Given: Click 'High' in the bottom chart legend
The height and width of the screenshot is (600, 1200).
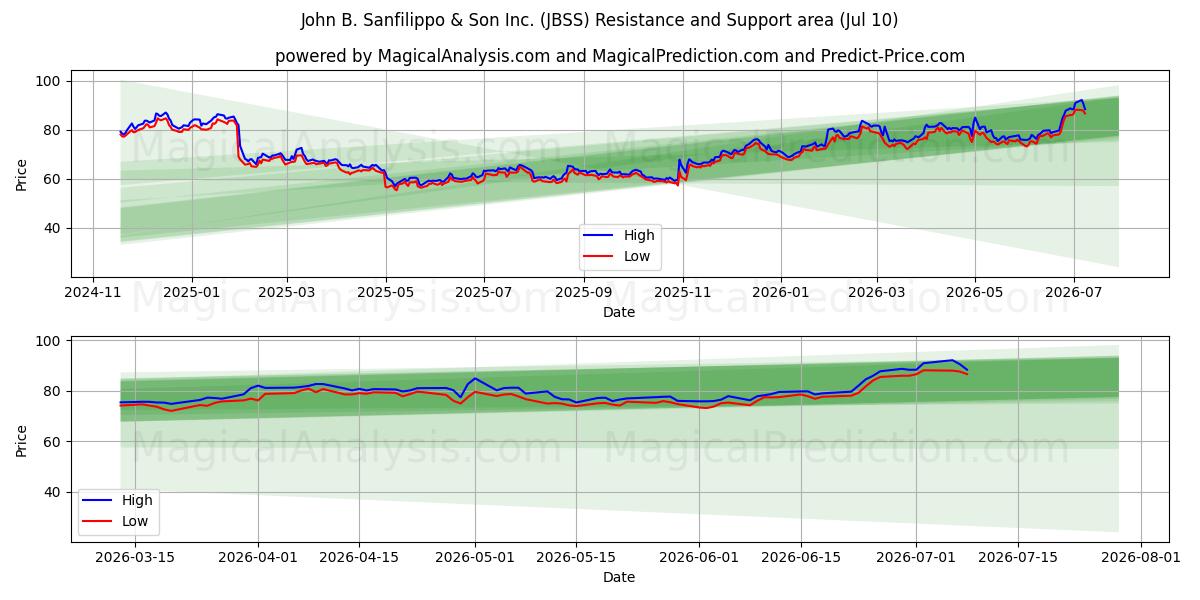Looking at the screenshot, I should click(136, 500).
